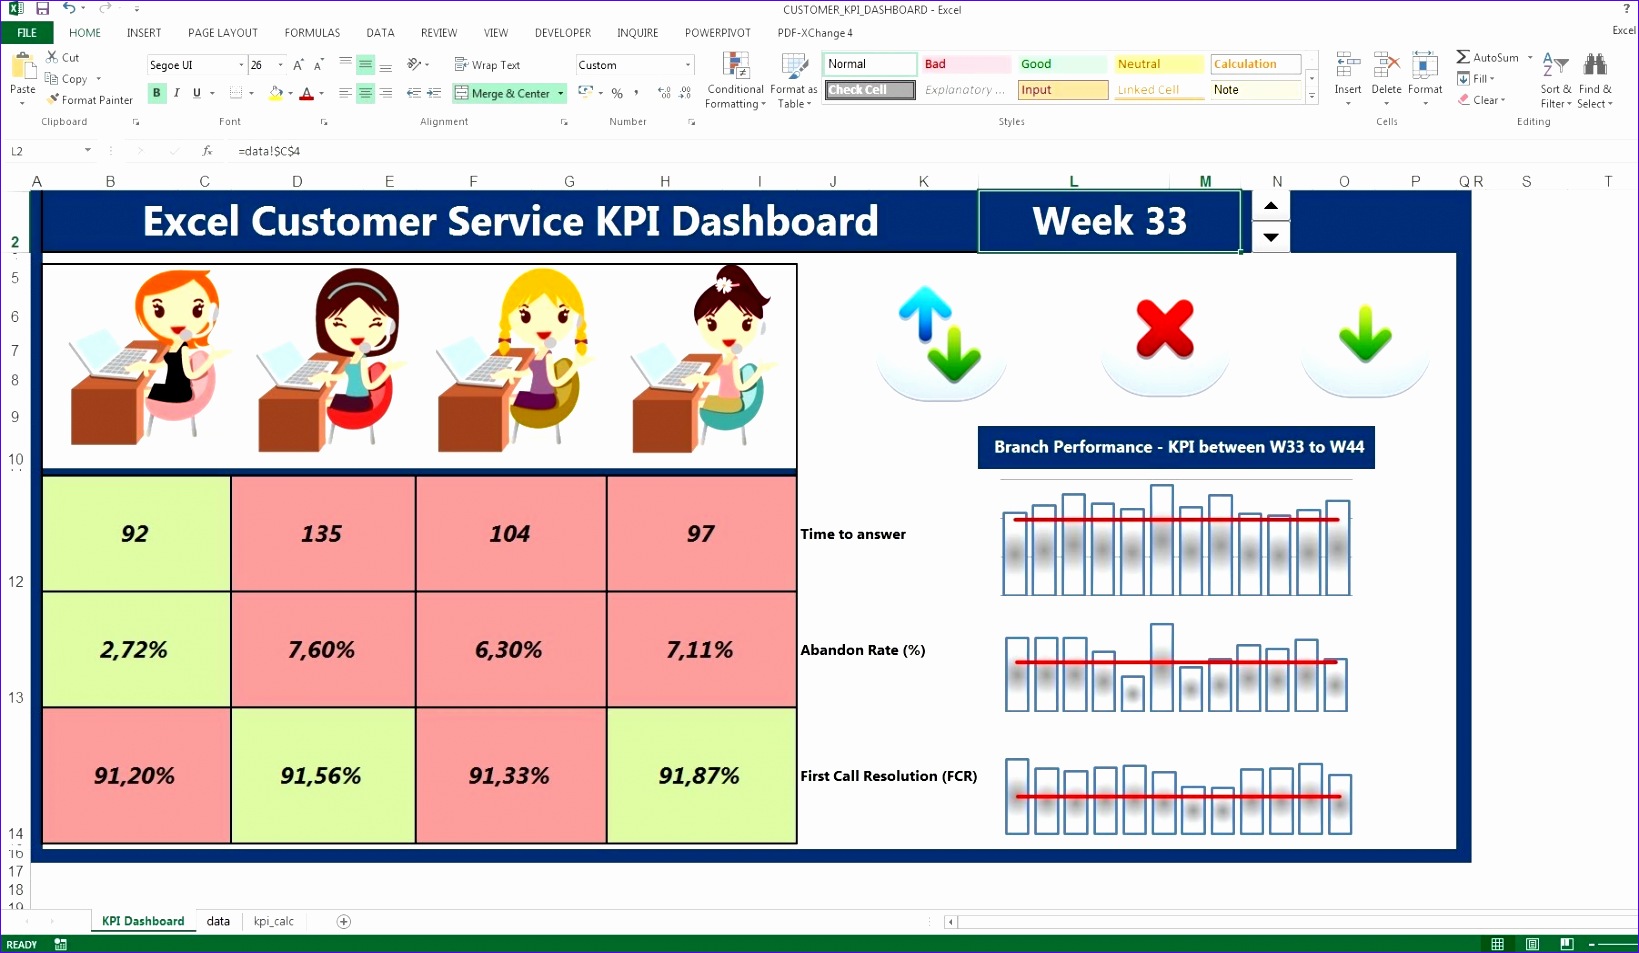Click inside the formula bar
Viewport: 1639px width, 953px height.
400,151
